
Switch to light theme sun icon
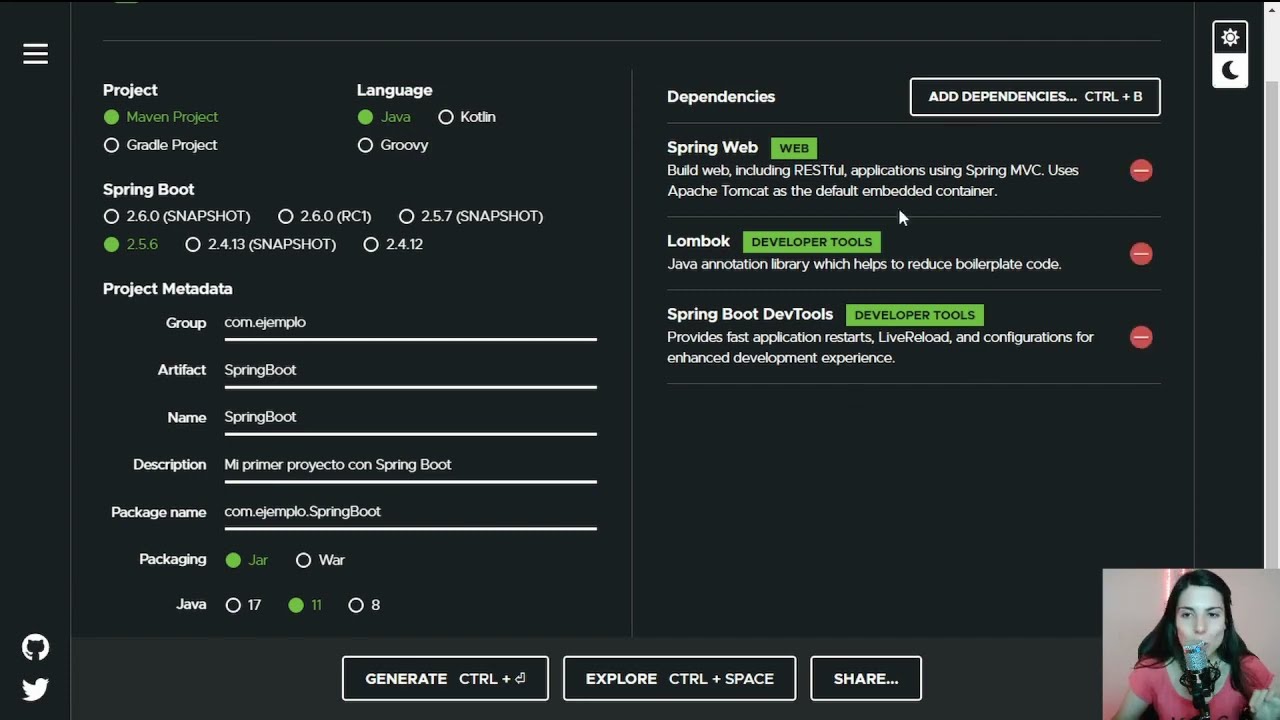[x=1230, y=38]
